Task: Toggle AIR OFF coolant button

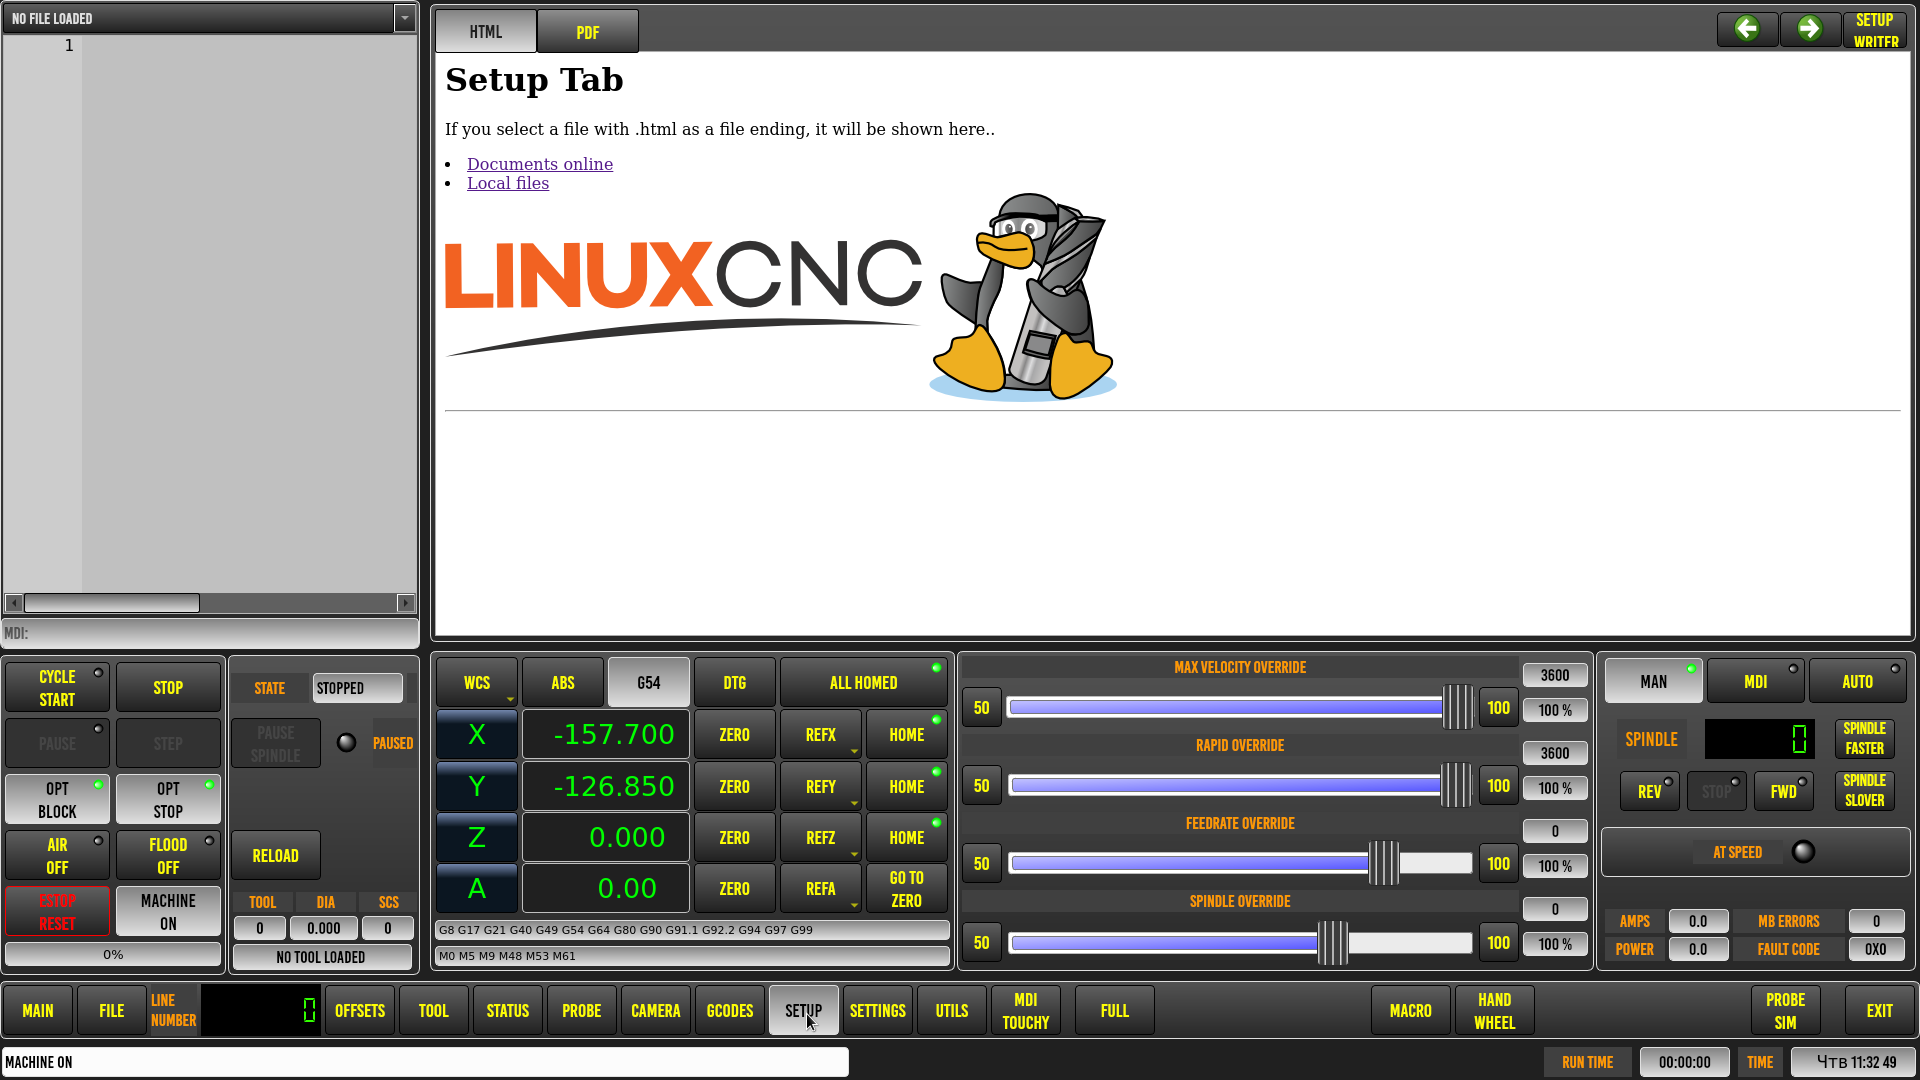Action: coord(57,856)
